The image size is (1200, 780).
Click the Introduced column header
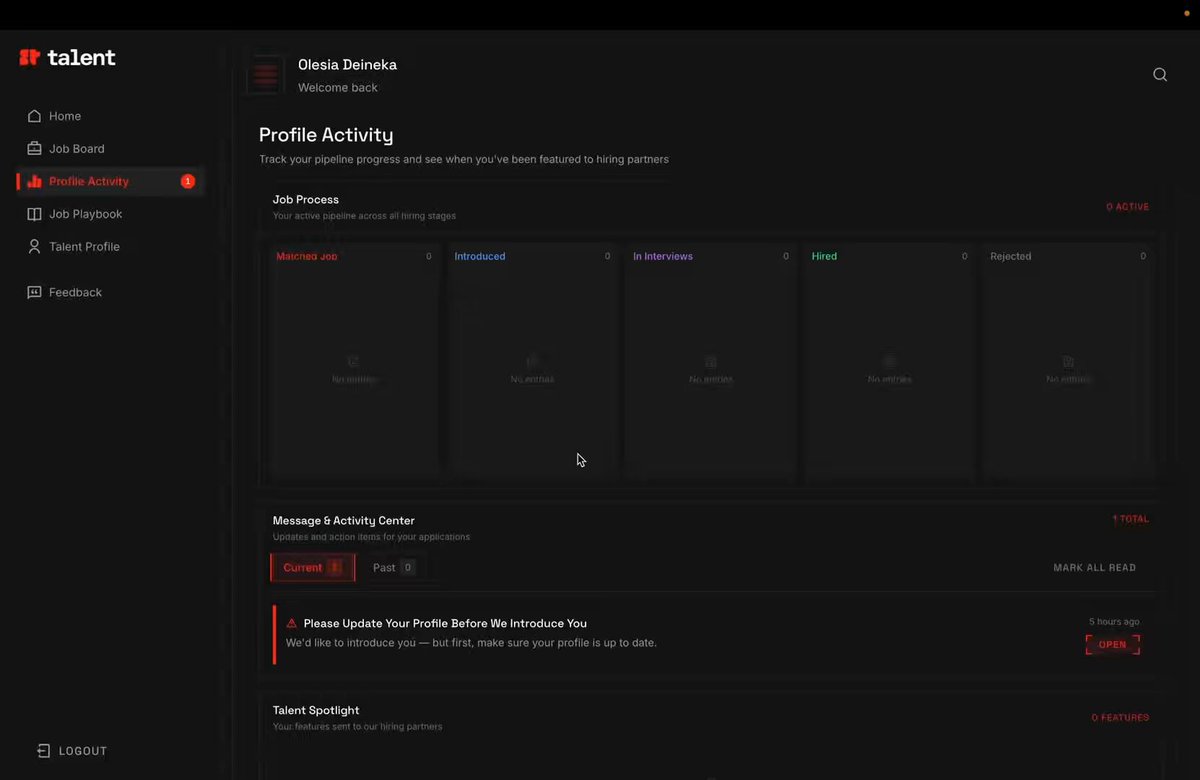(480, 257)
